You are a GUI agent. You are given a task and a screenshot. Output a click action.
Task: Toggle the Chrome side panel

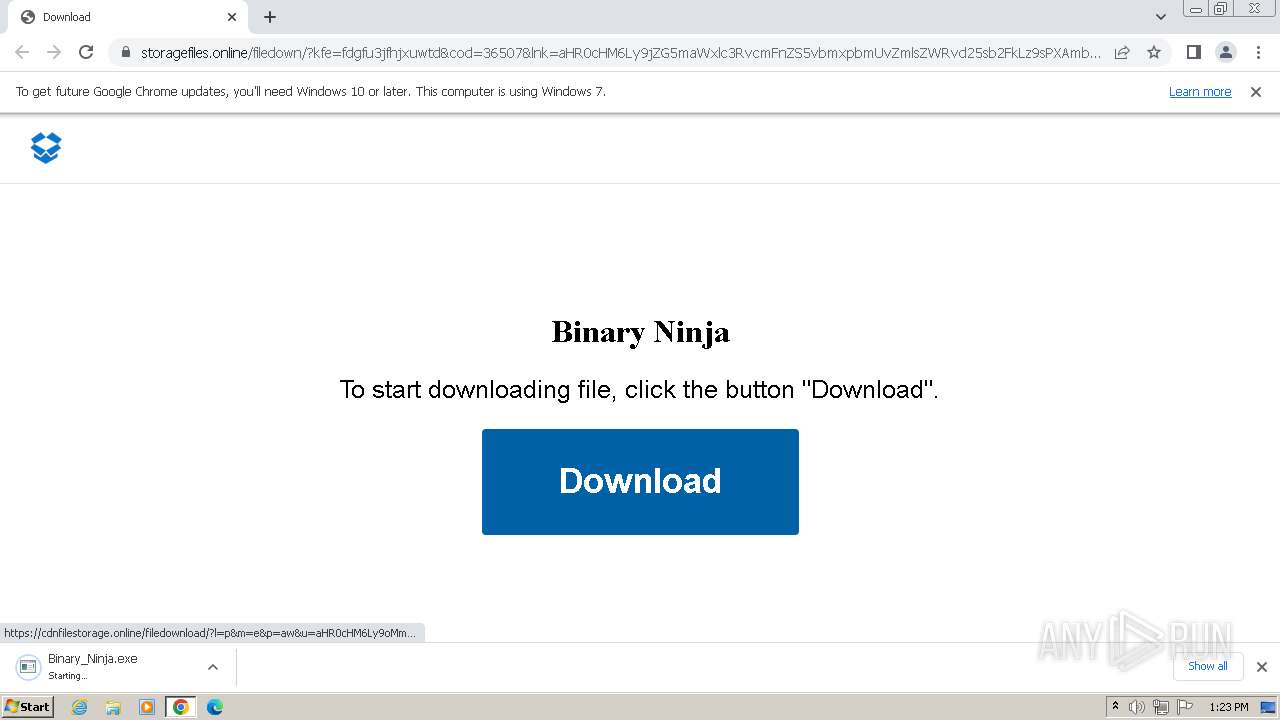tap(1193, 52)
